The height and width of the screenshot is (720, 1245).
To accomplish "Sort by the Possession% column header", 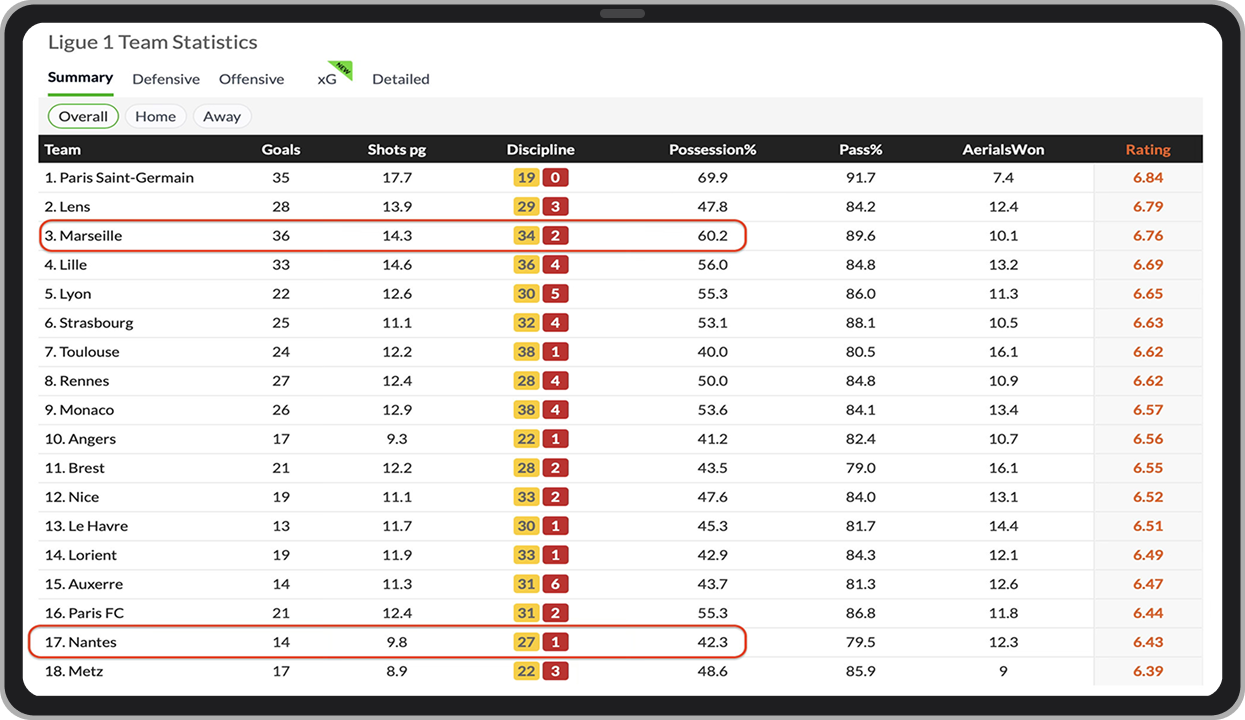I will [x=712, y=149].
